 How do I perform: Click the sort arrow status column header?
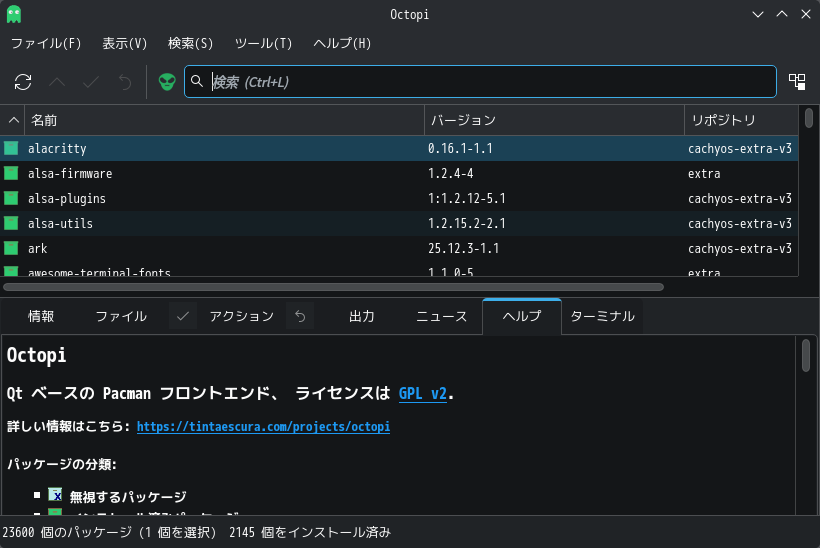pyautogui.click(x=14, y=120)
